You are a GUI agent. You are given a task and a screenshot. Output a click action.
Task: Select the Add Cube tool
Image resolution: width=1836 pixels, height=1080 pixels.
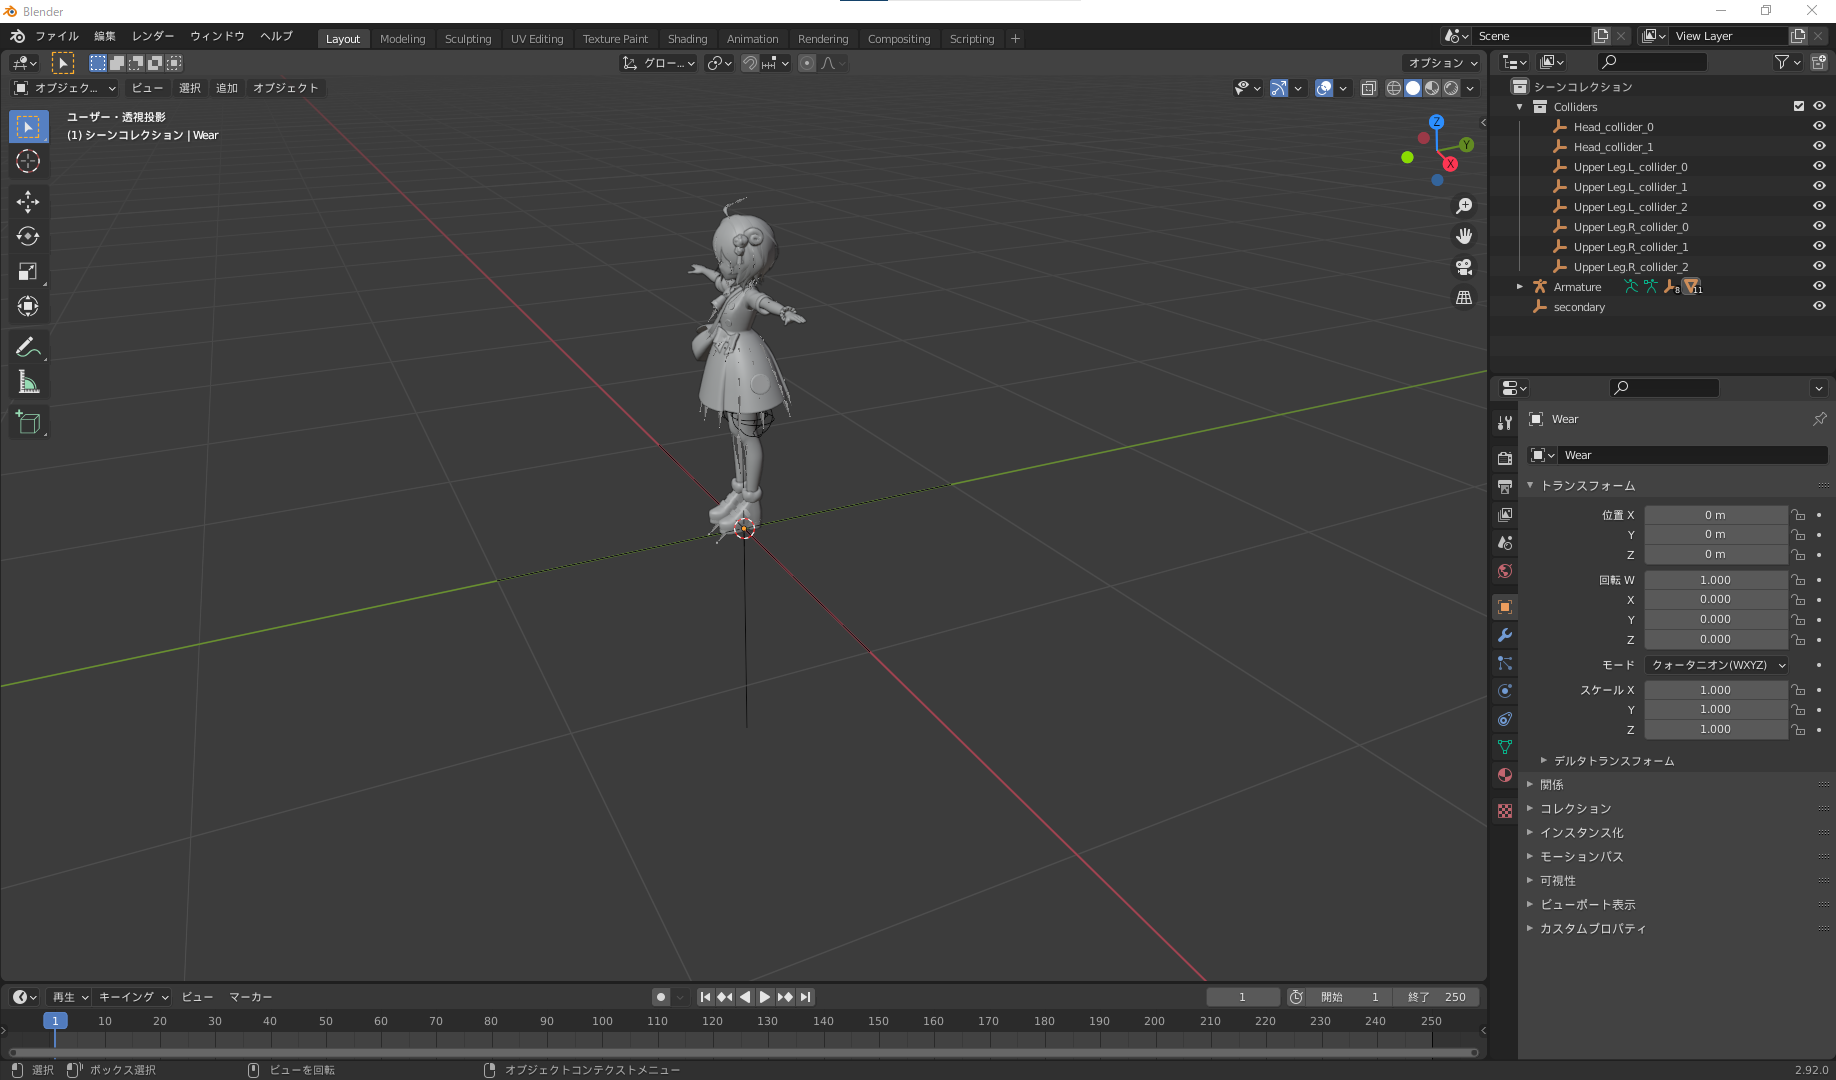(28, 423)
